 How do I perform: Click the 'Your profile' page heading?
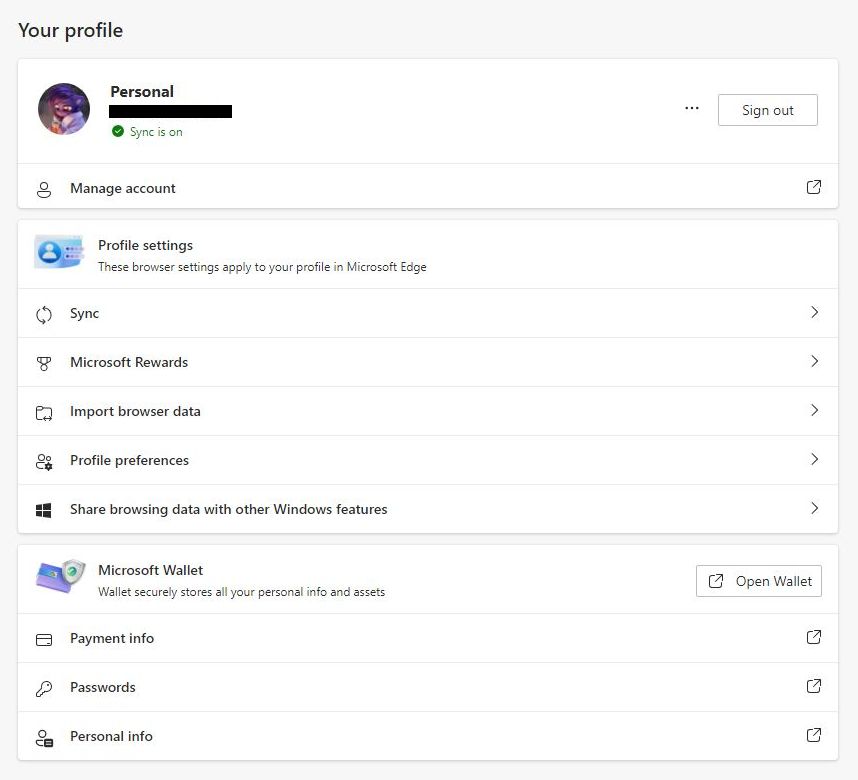[x=71, y=31]
